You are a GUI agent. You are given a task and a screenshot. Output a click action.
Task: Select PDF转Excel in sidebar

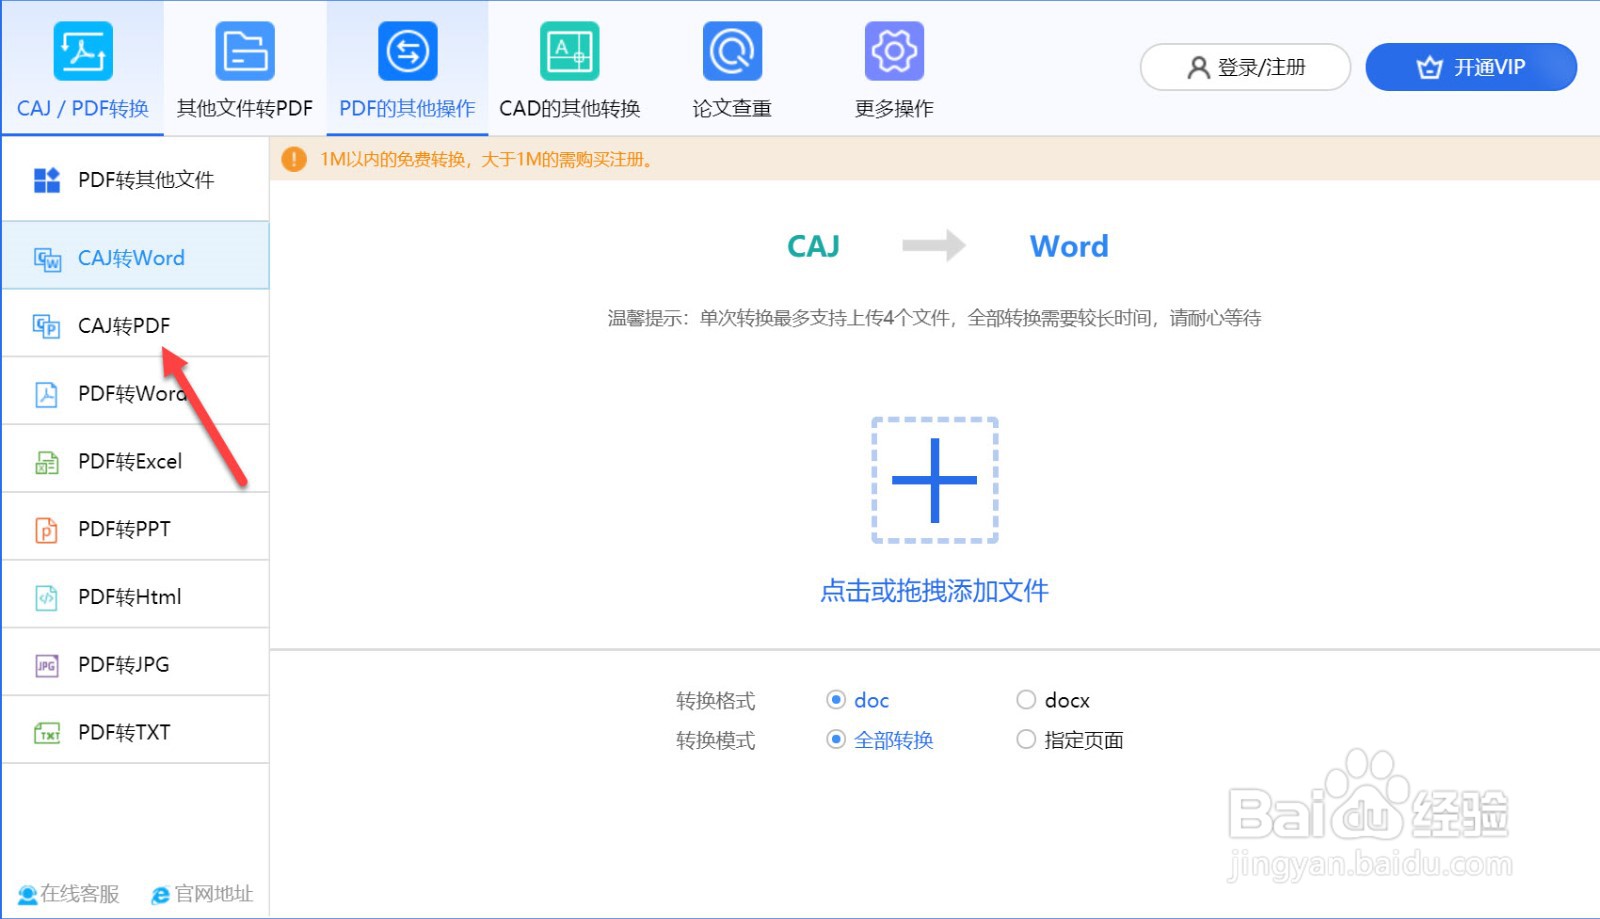136,459
